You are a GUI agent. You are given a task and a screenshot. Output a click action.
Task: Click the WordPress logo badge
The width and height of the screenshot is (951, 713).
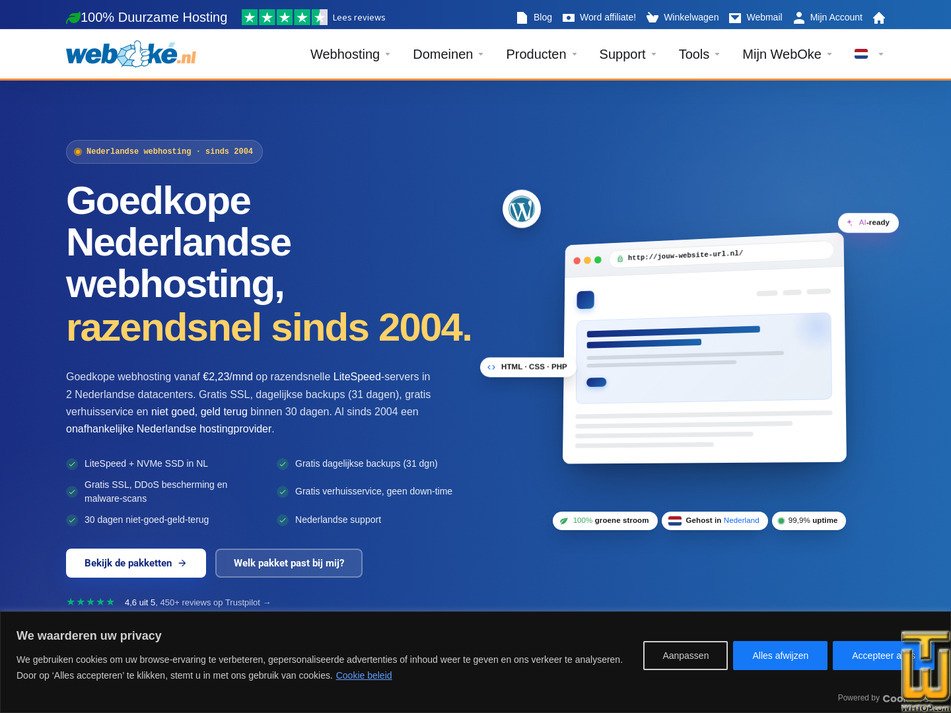pos(522,209)
